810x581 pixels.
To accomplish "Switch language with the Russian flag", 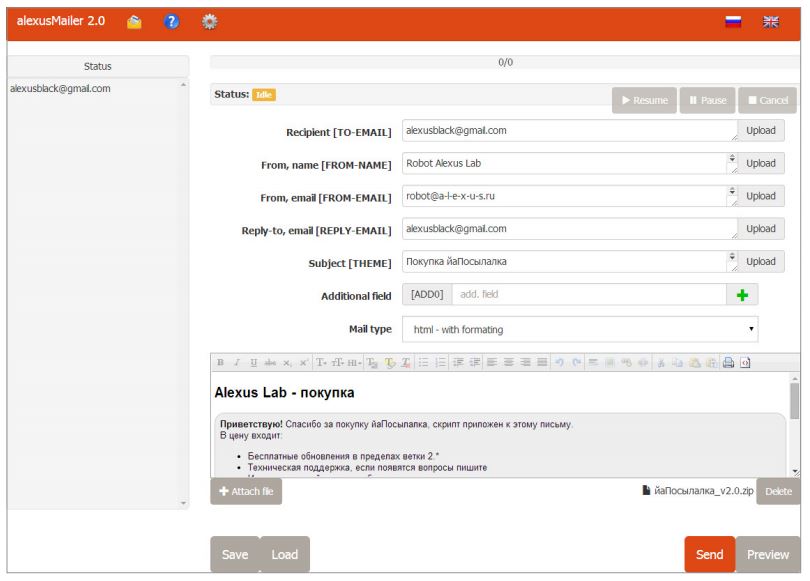I will pyautogui.click(x=733, y=22).
